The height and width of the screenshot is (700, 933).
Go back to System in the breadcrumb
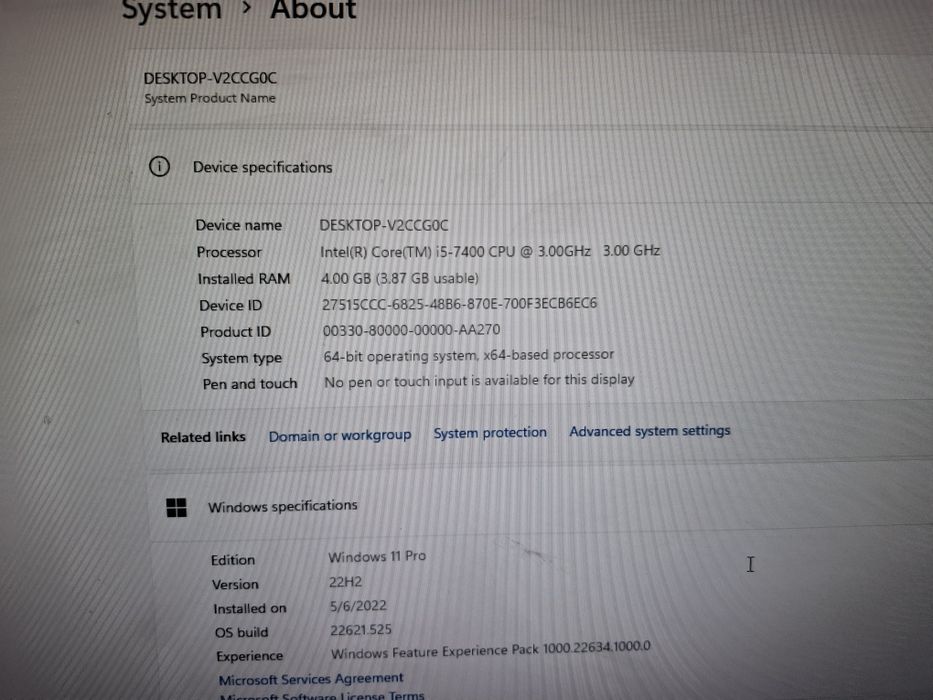click(171, 10)
